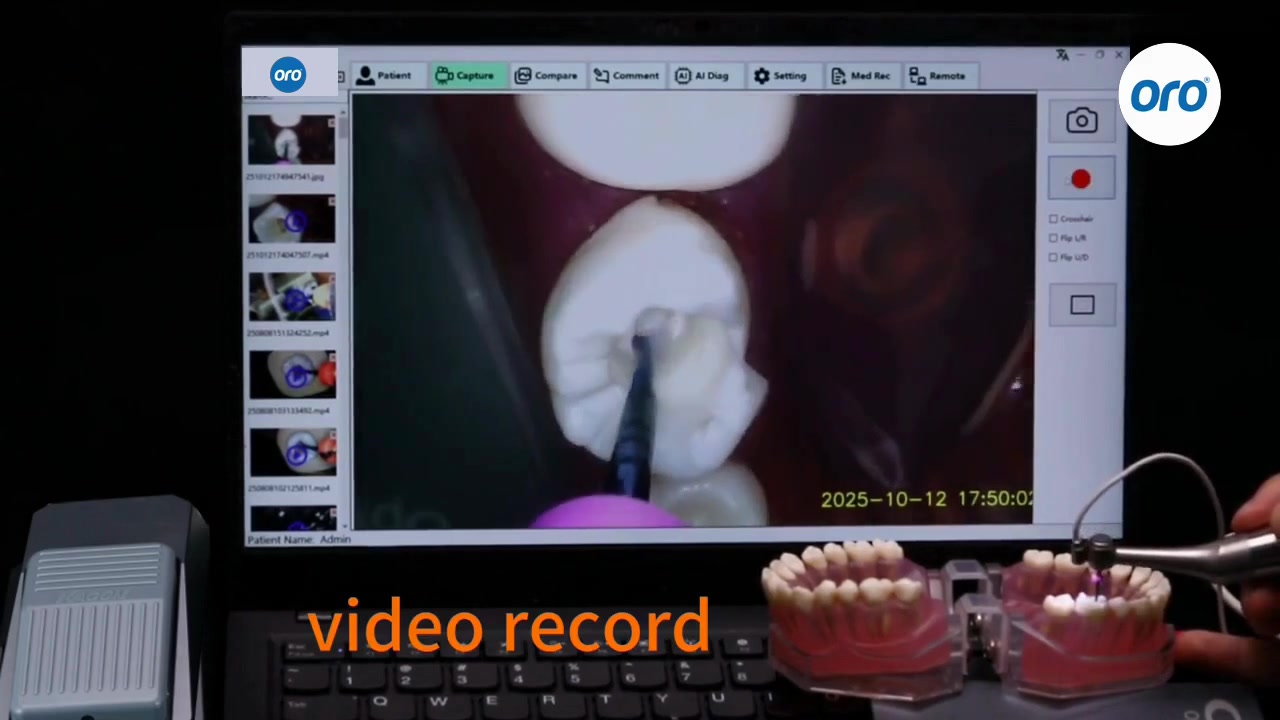The width and height of the screenshot is (1280, 720).
Task: Open video thumbnail above 250808103133492.mp4
Action: (x=291, y=375)
